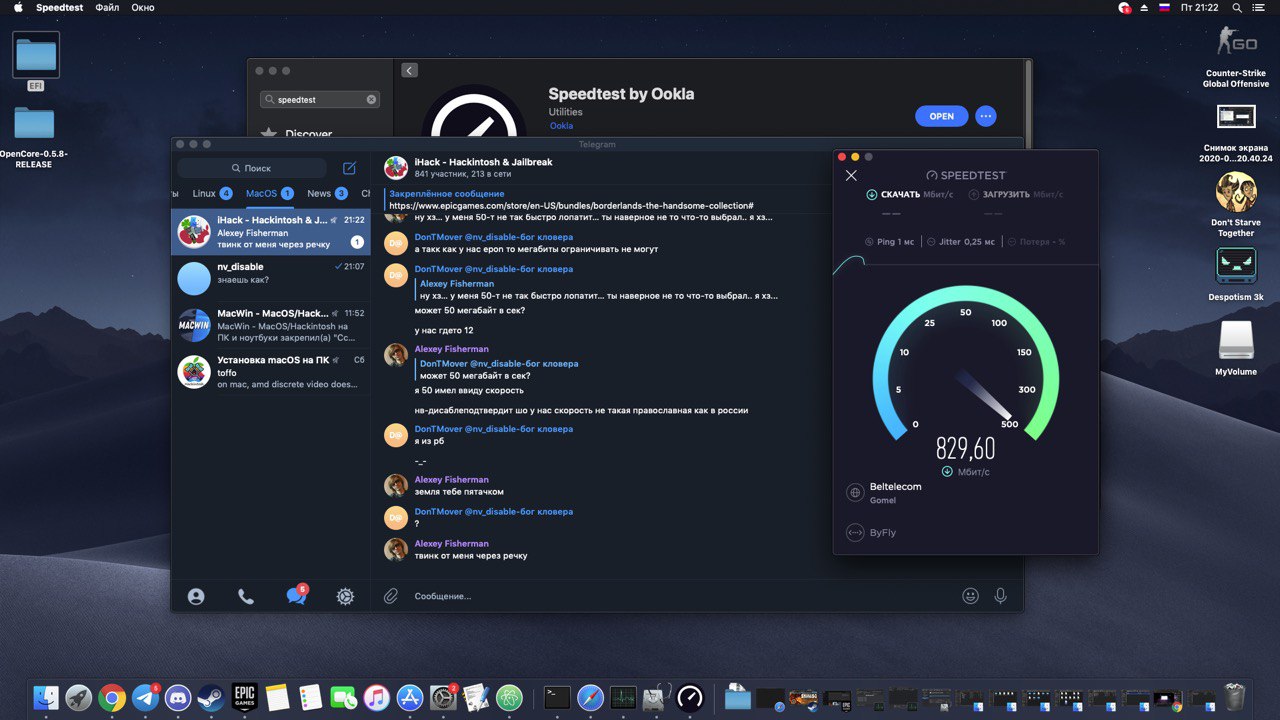Open emoji picker in Telegram
Viewport: 1280px width, 720px height.
coord(970,596)
